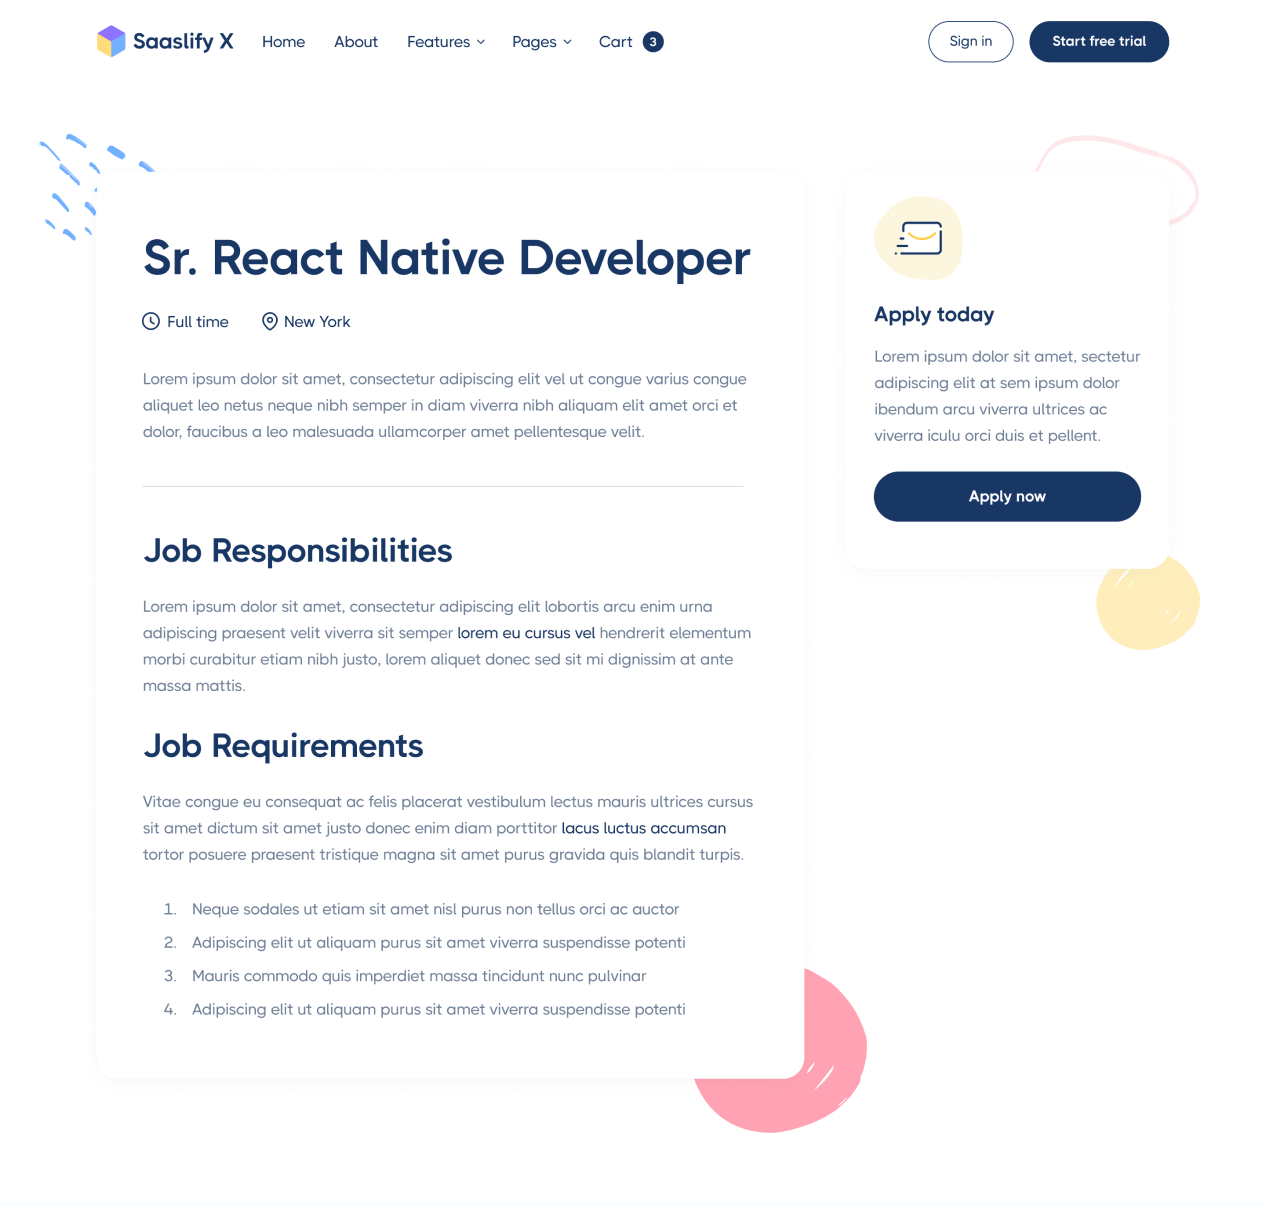Expand the Pages navigation dropdown
1266x1207 pixels.
(534, 42)
